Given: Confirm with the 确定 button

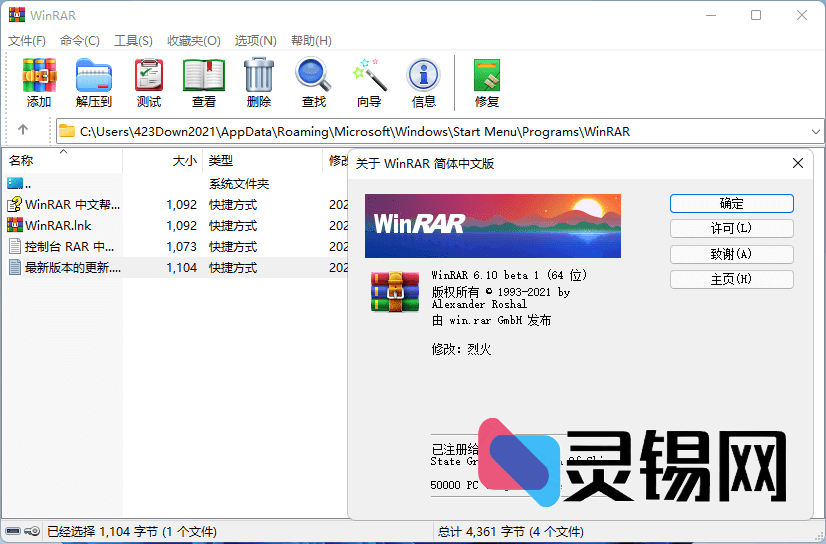Looking at the screenshot, I should pos(732,203).
